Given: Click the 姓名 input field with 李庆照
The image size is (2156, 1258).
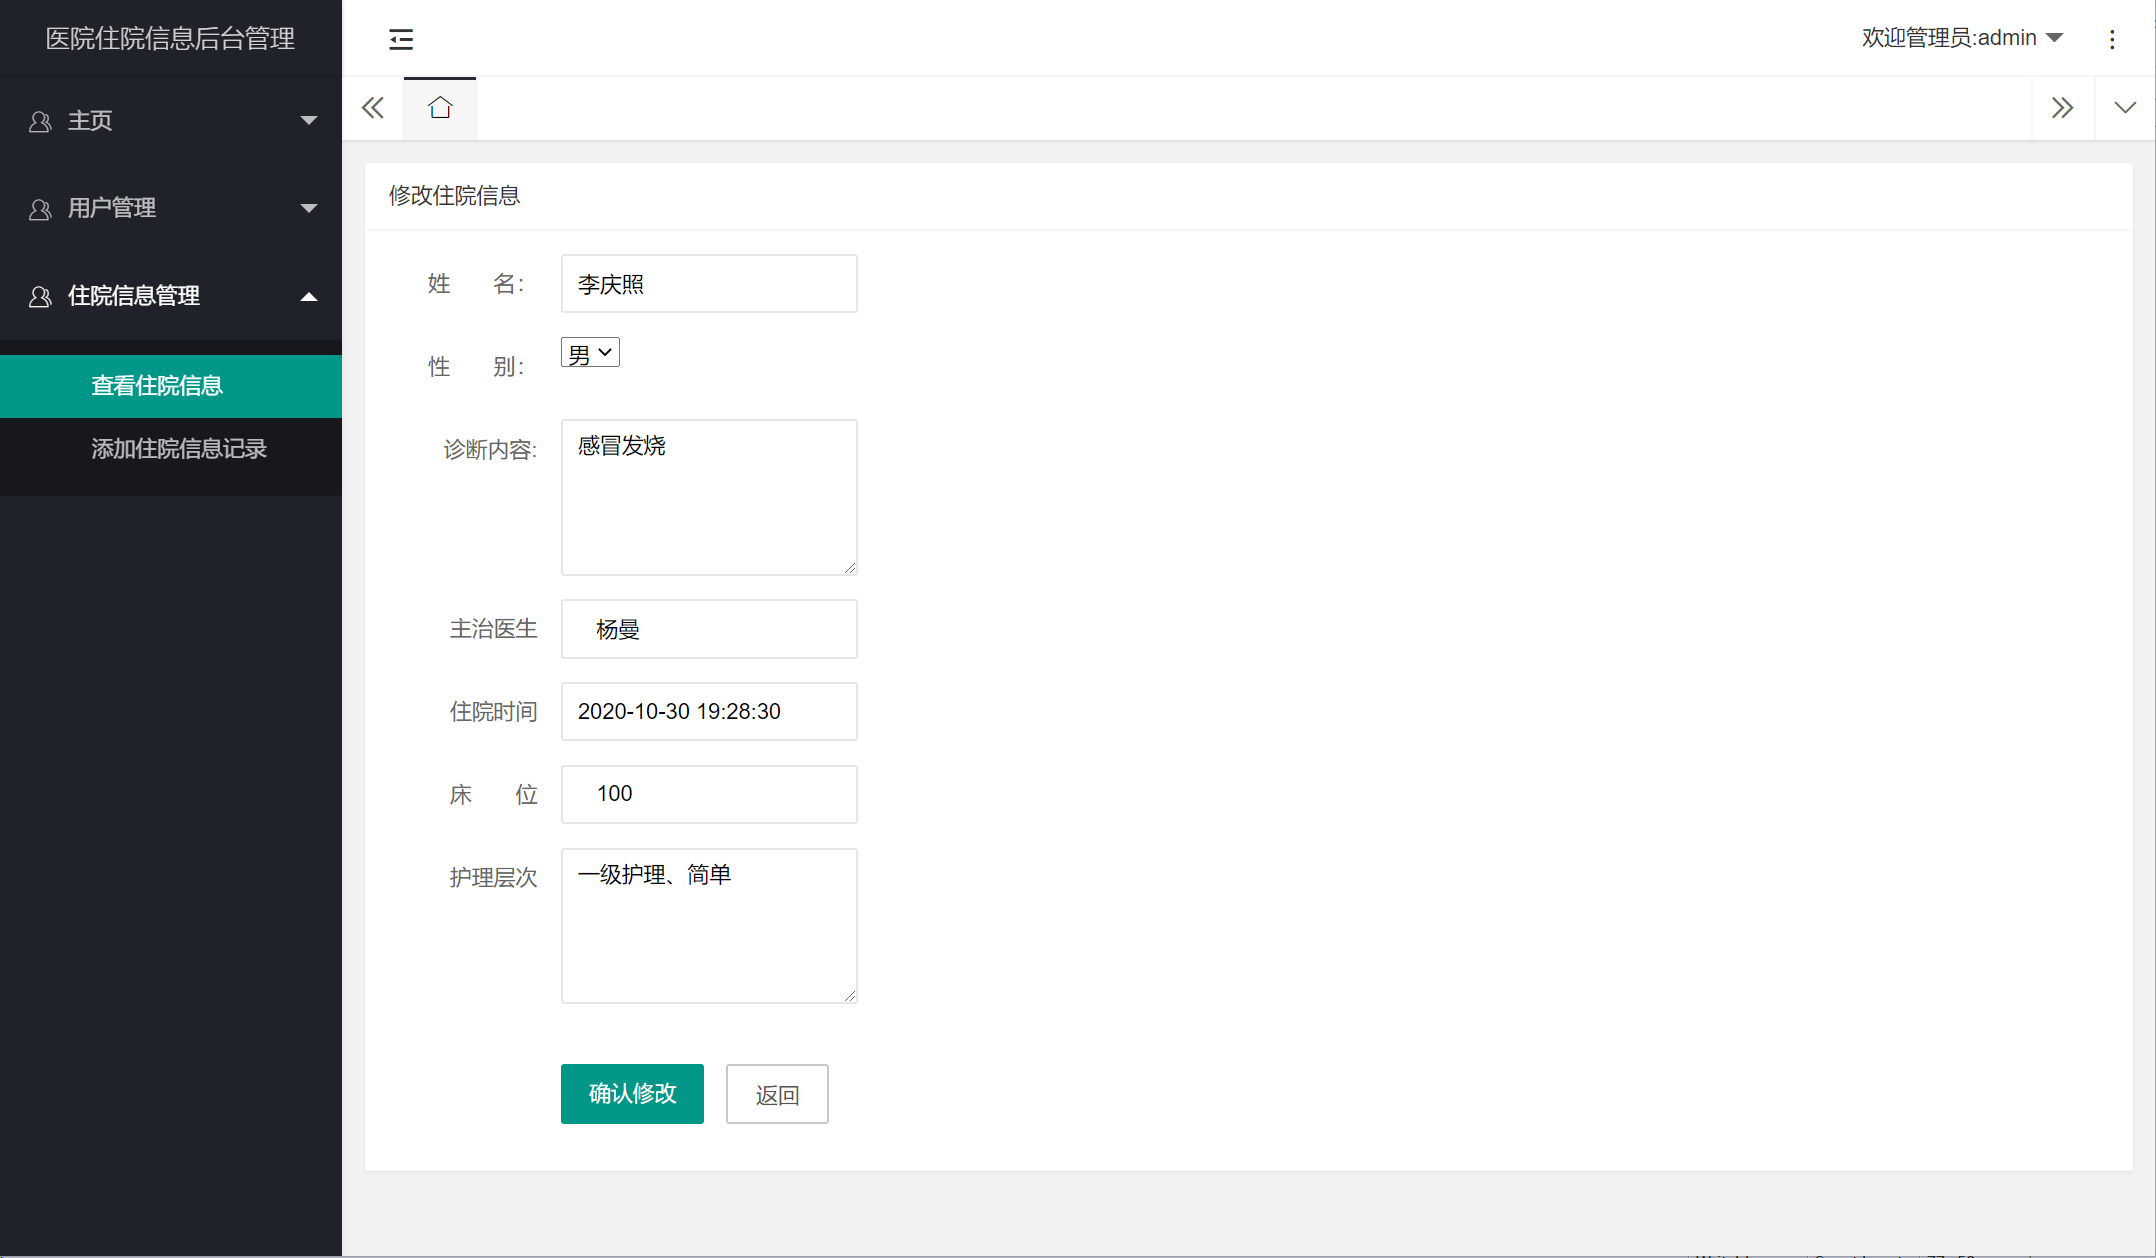Looking at the screenshot, I should click(709, 284).
